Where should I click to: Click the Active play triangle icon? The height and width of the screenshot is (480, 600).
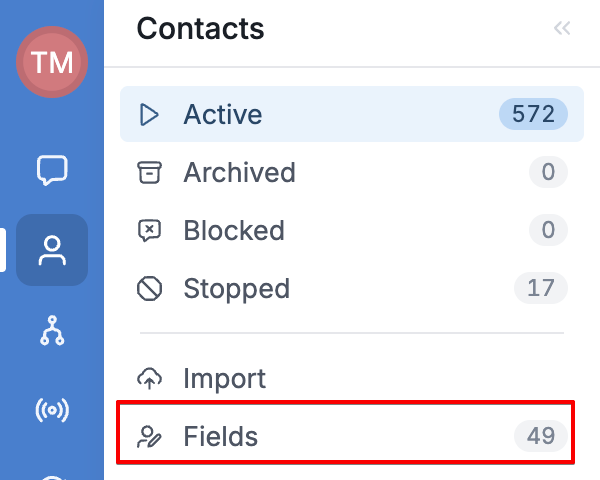click(x=149, y=114)
